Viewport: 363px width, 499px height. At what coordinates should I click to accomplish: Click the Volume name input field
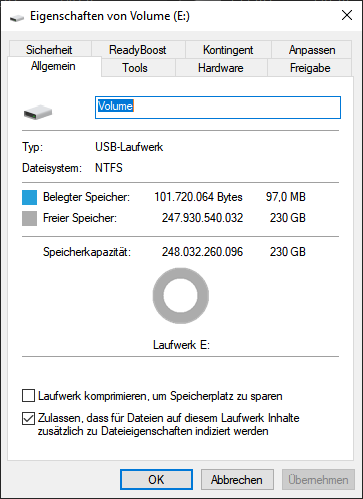pos(218,107)
